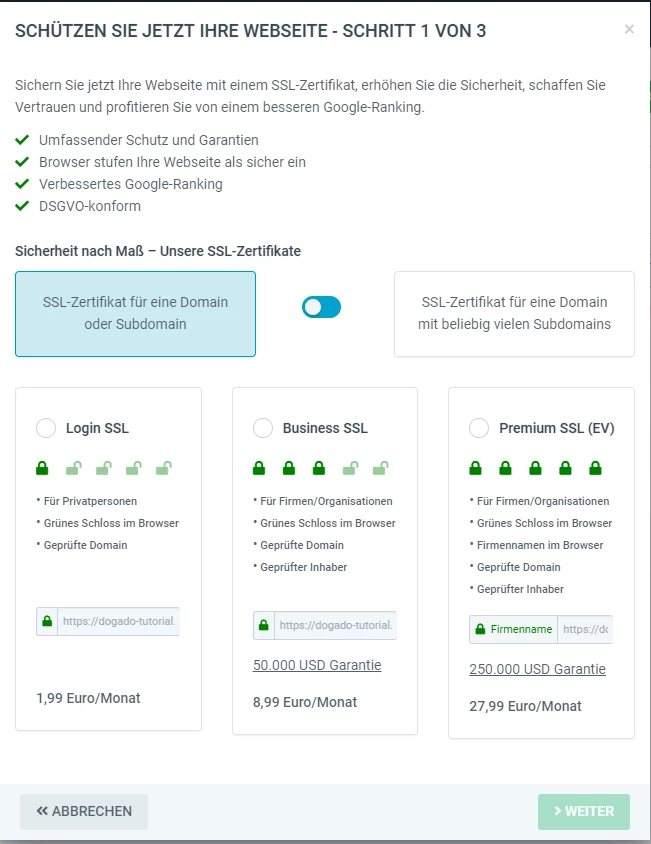This screenshot has width=651, height=844.
Task: Click the green padlock in Login SSL URL preview
Action: click(x=47, y=621)
